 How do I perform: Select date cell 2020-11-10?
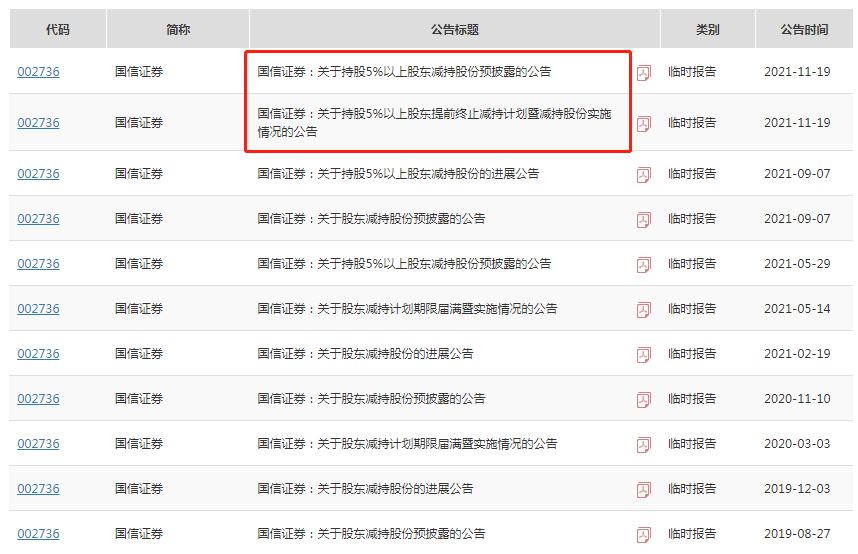797,399
